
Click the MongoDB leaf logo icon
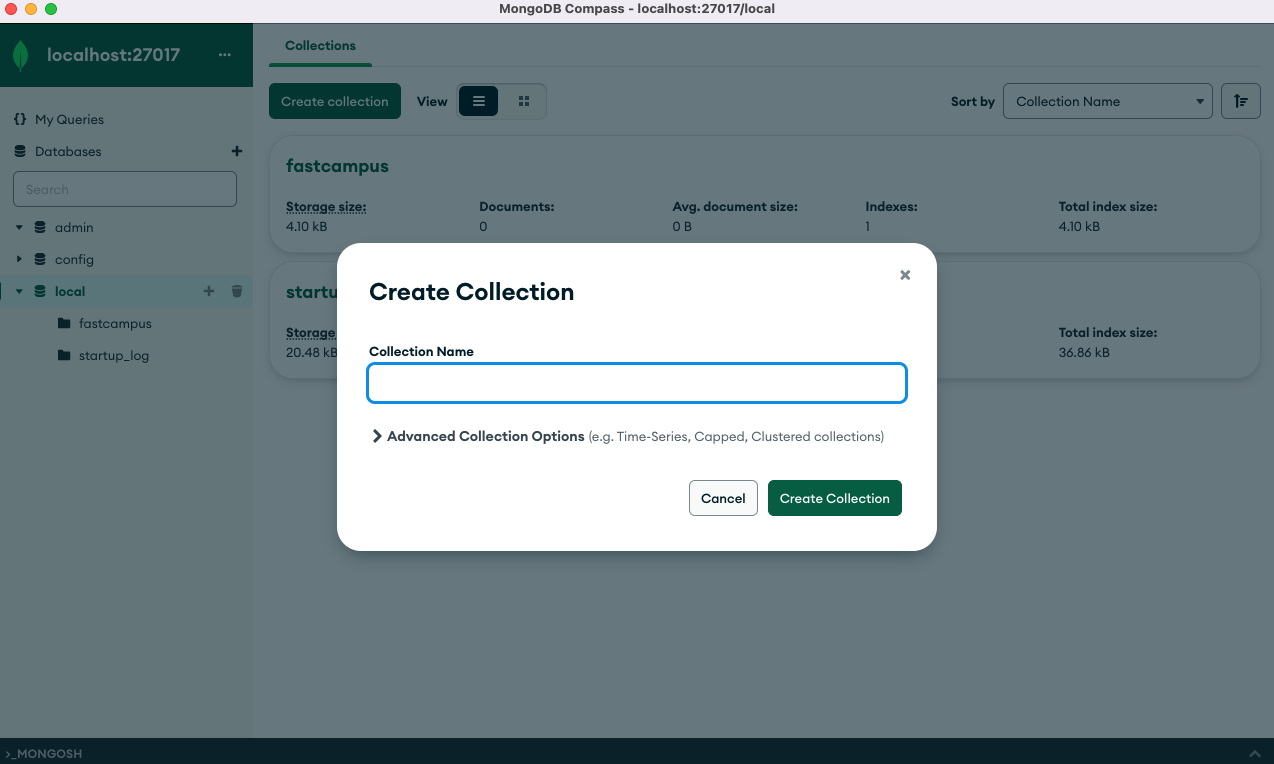pos(20,55)
